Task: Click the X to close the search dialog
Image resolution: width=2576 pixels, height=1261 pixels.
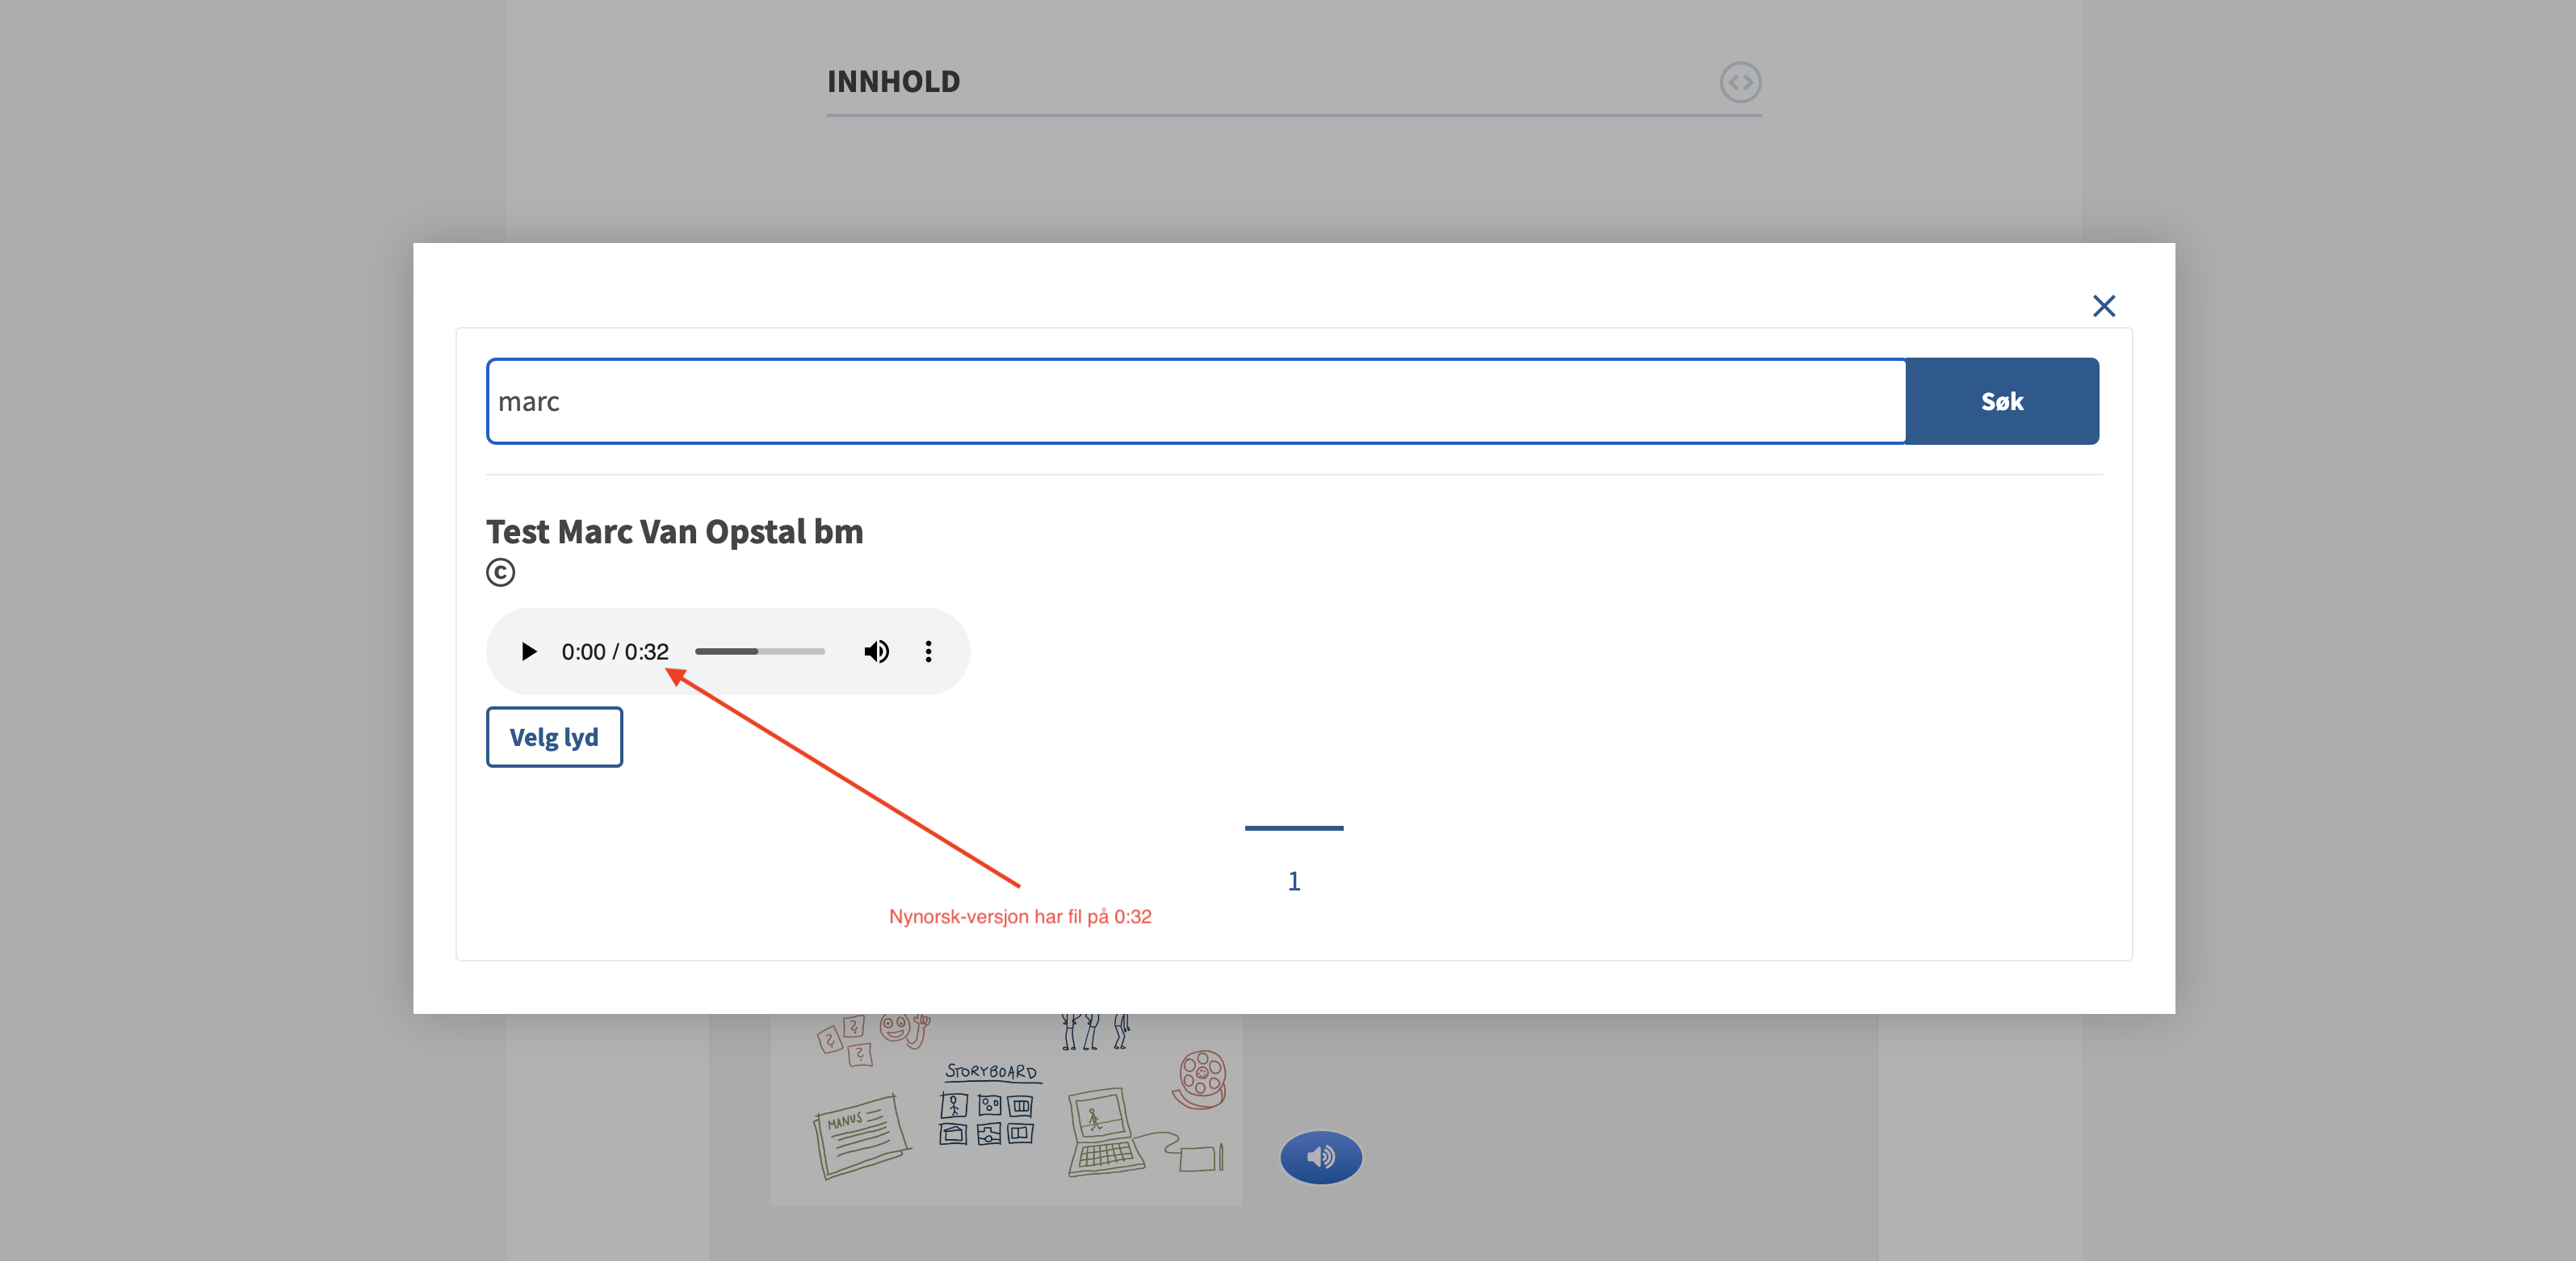Action: [x=2104, y=305]
